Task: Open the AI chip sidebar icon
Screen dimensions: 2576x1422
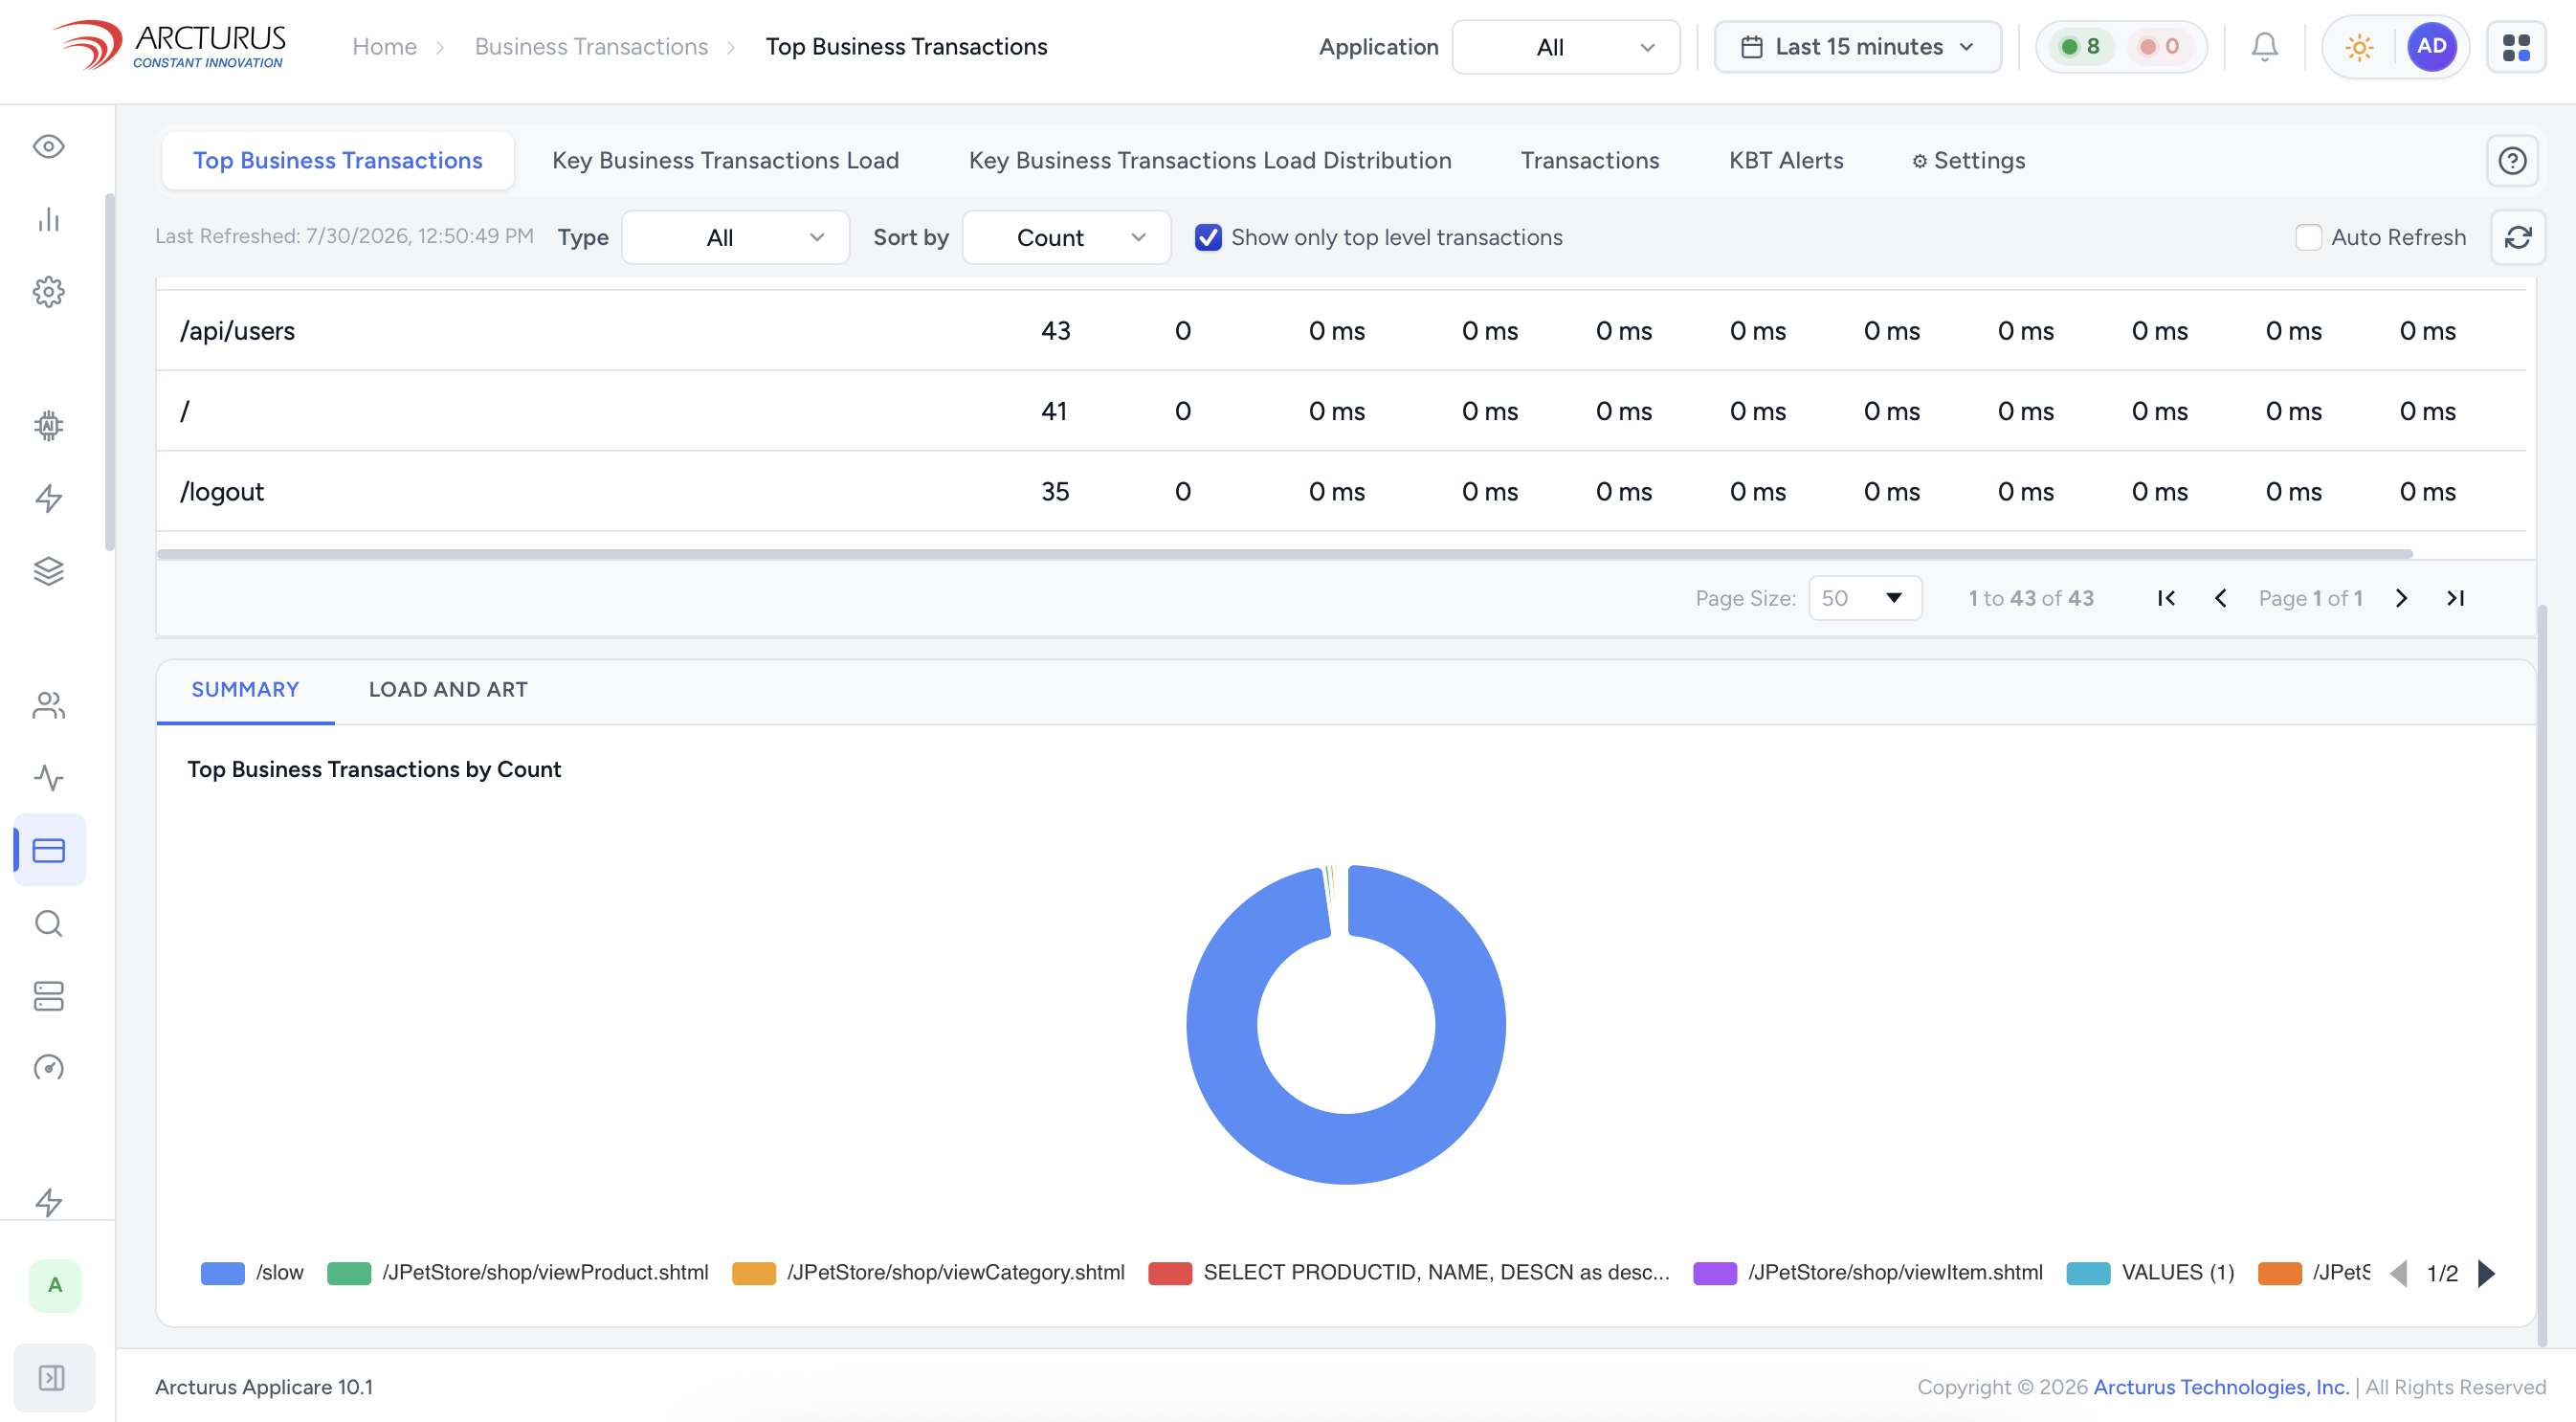Action: [x=48, y=425]
